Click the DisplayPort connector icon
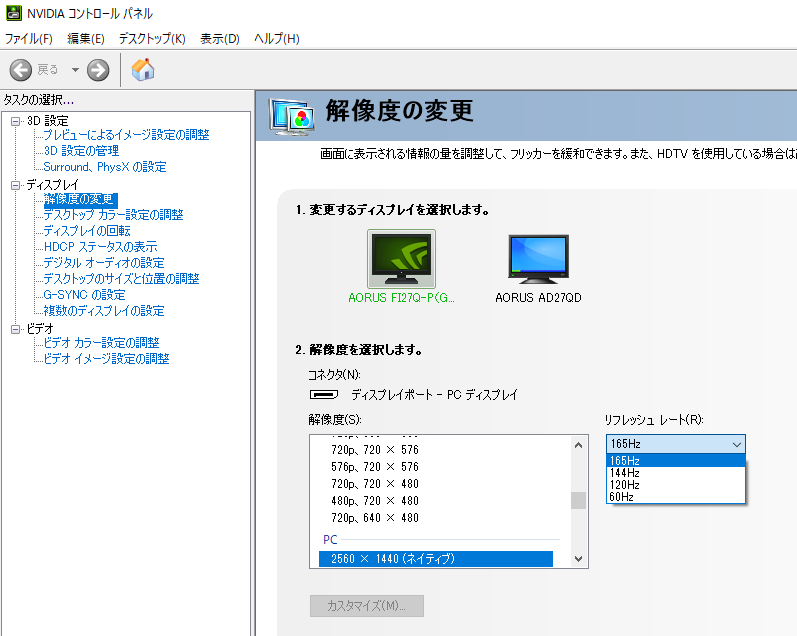This screenshot has width=797, height=636. [x=324, y=395]
